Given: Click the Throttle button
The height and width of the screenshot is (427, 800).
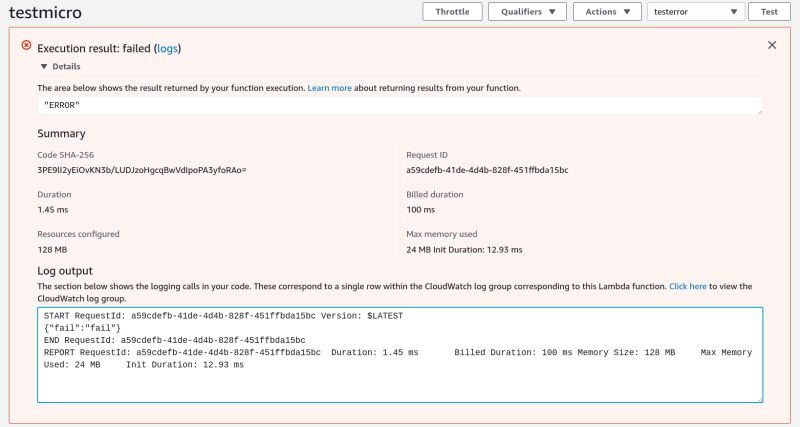Looking at the screenshot, I should [x=452, y=12].
